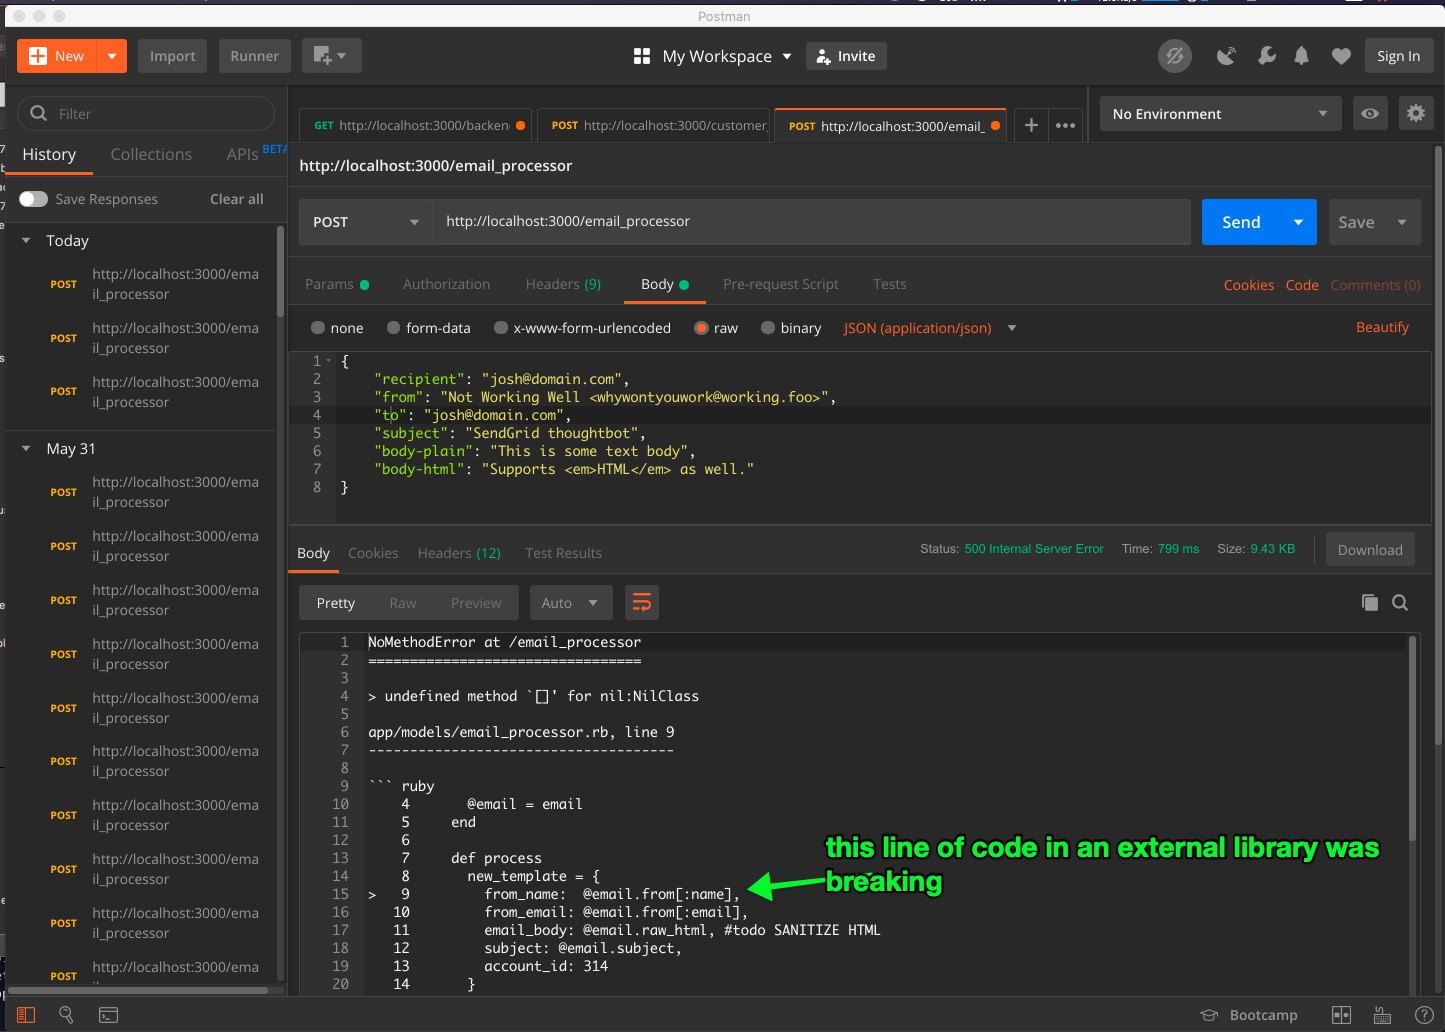This screenshot has width=1445, height=1032.
Task: Select the binary body radio option
Action: pos(768,328)
